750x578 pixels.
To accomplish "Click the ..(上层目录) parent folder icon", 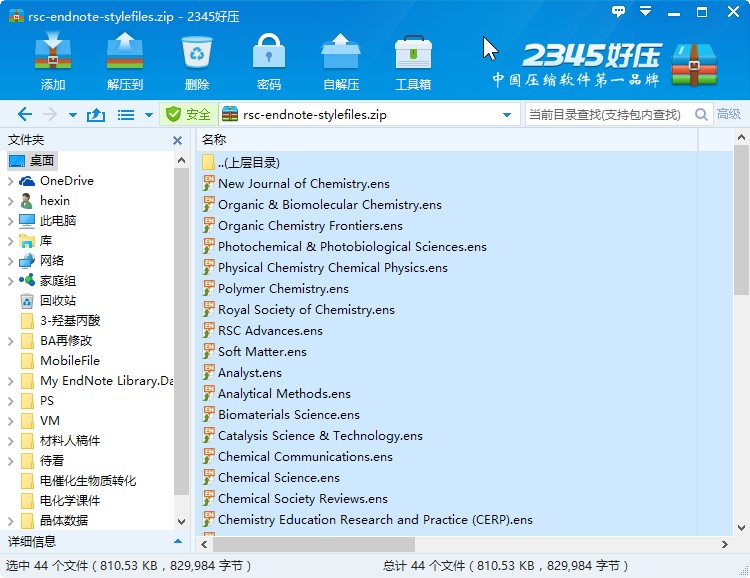I will (208, 163).
